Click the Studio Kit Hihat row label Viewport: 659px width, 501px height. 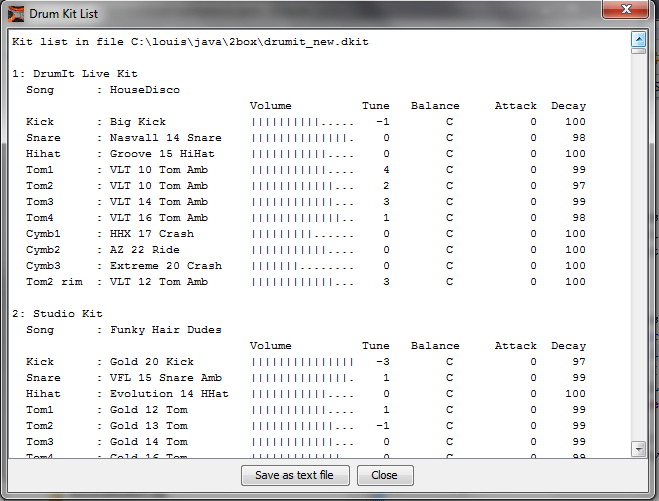43,394
